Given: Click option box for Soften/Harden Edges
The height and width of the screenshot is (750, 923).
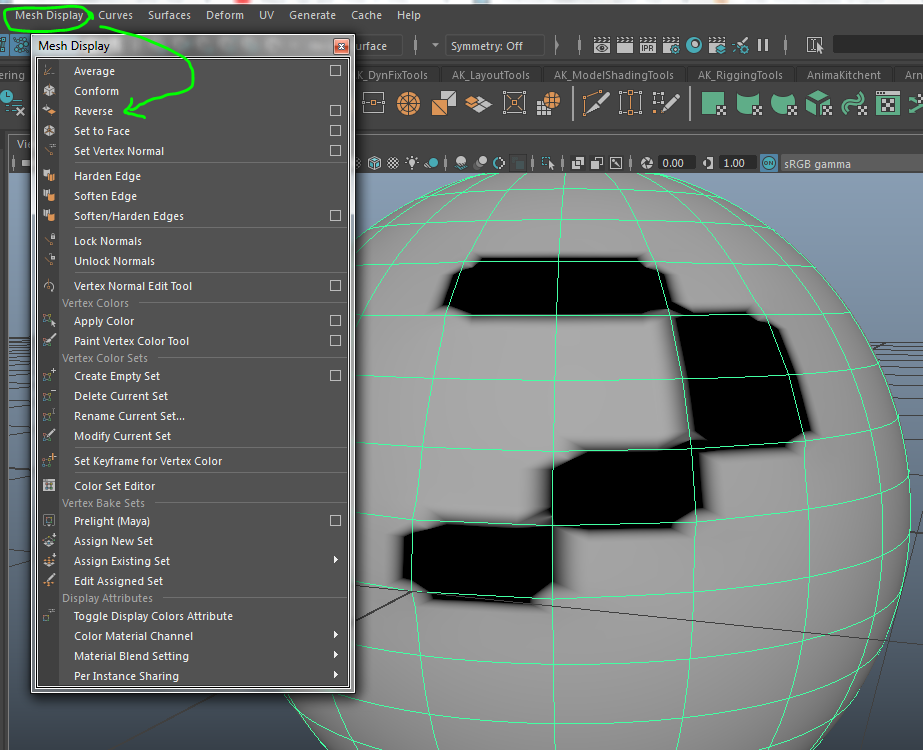Looking at the screenshot, I should point(335,216).
